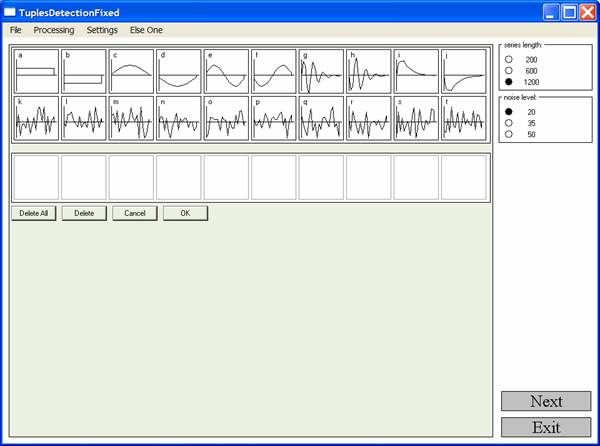Select waveform thumbnail labeled a
The width and height of the screenshot is (600, 446).
tap(36, 71)
